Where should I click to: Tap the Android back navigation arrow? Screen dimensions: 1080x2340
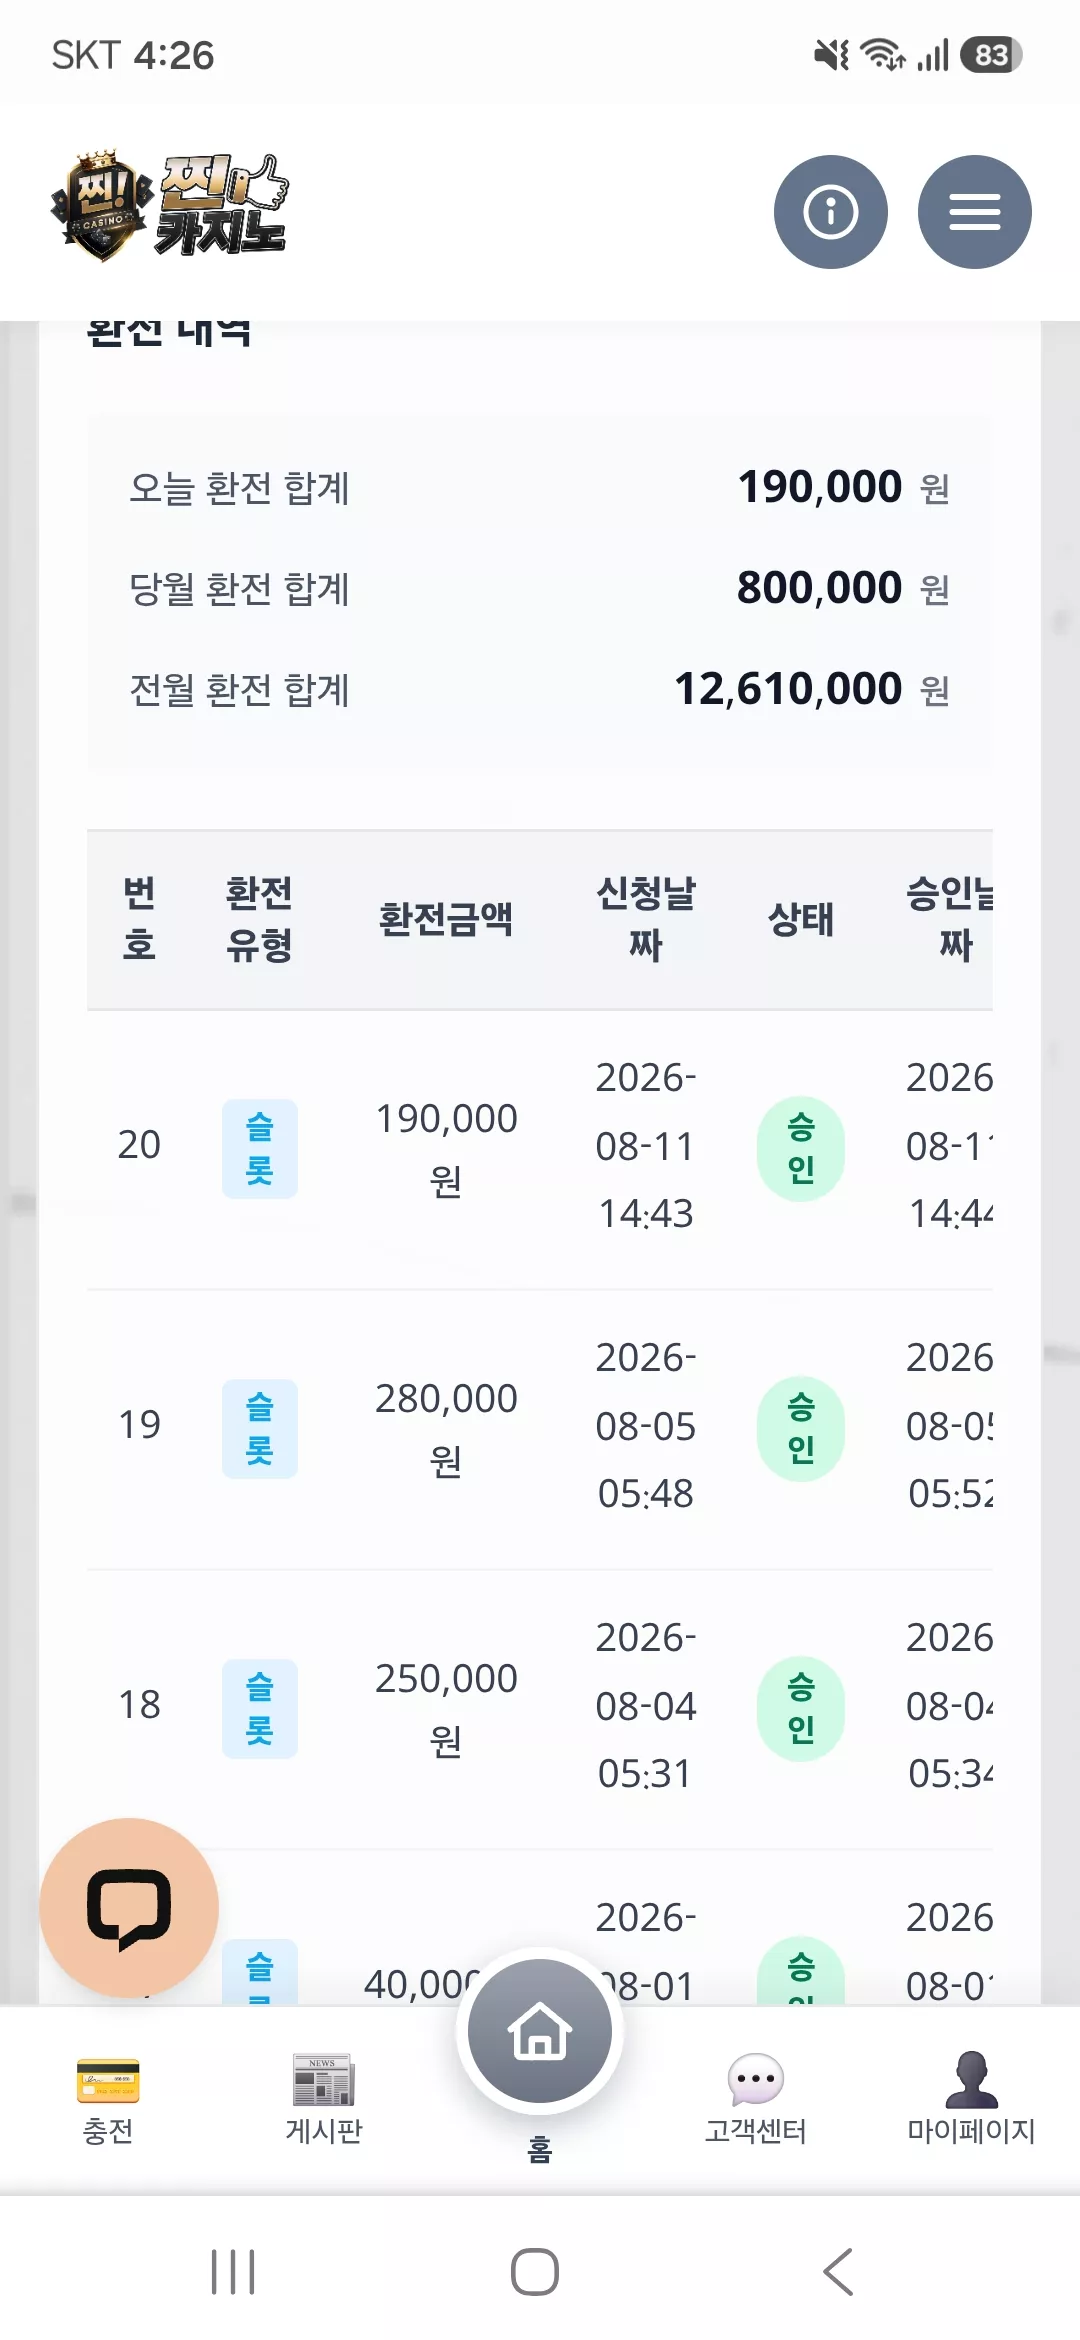click(838, 2272)
